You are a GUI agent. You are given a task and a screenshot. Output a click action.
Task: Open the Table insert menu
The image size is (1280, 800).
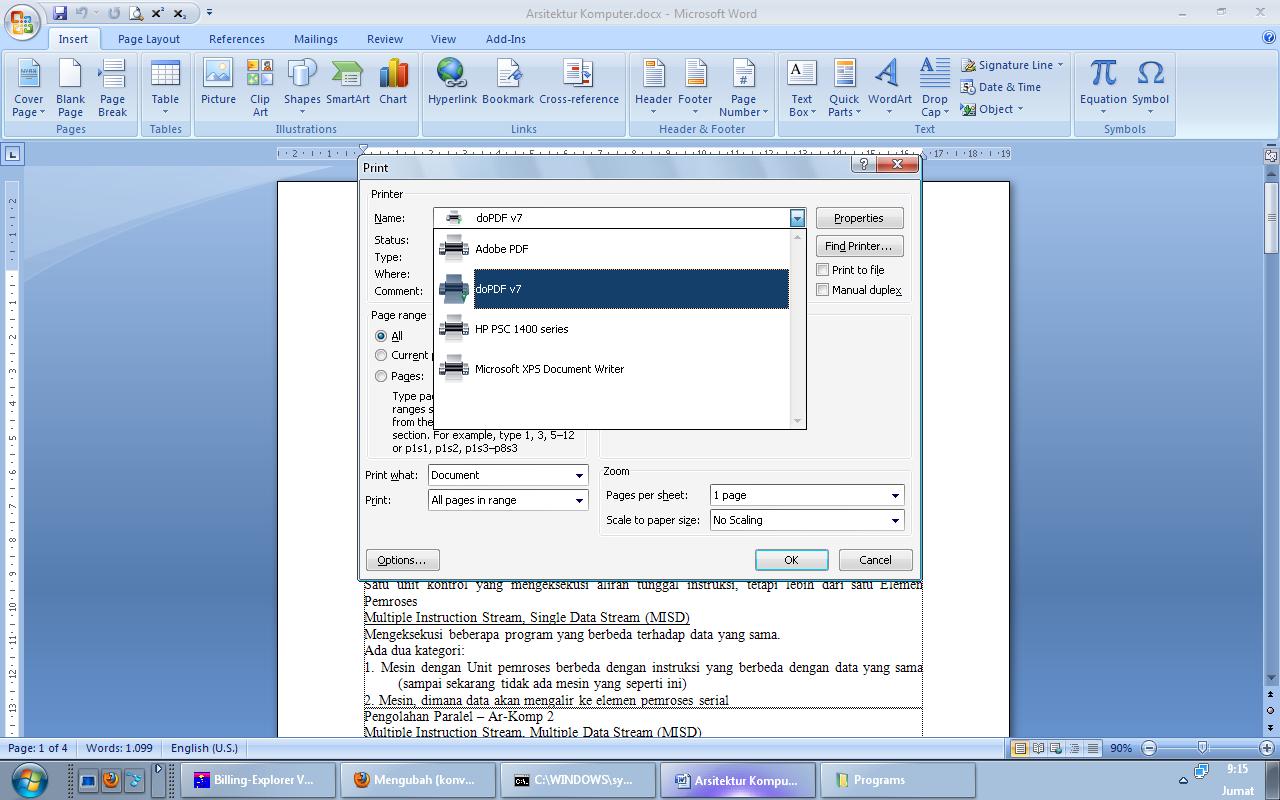[165, 88]
